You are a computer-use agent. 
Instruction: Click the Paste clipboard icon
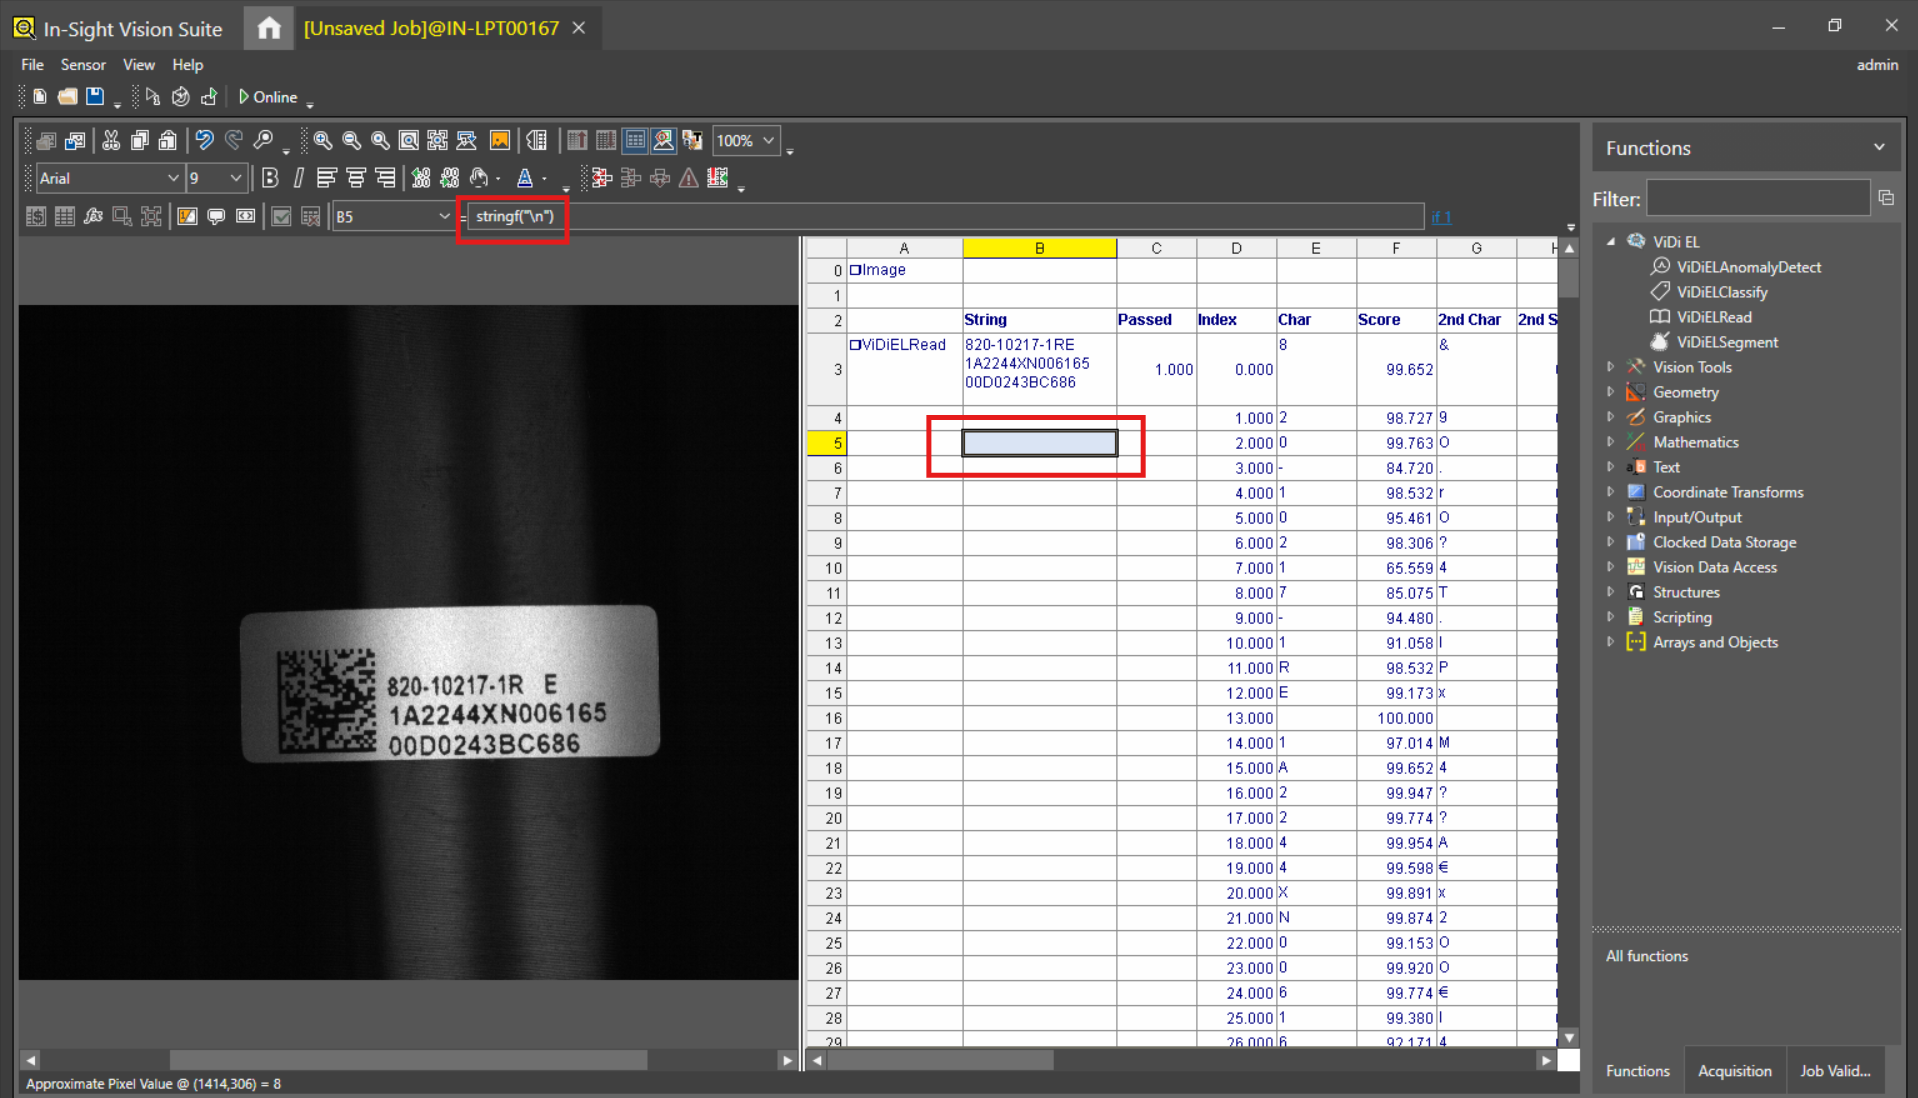coord(168,141)
